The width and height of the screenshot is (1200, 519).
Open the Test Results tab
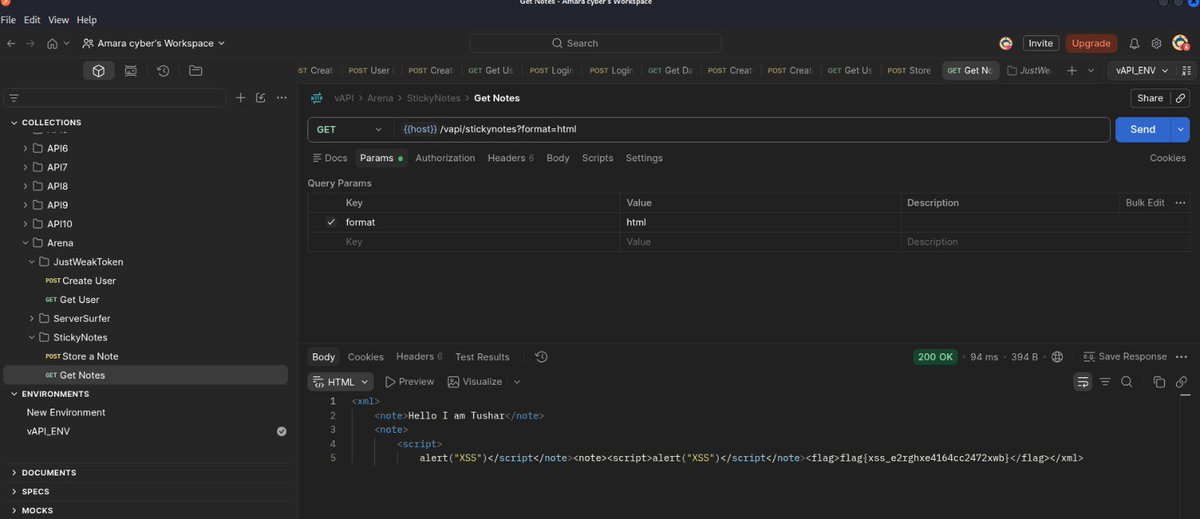tap(482, 357)
